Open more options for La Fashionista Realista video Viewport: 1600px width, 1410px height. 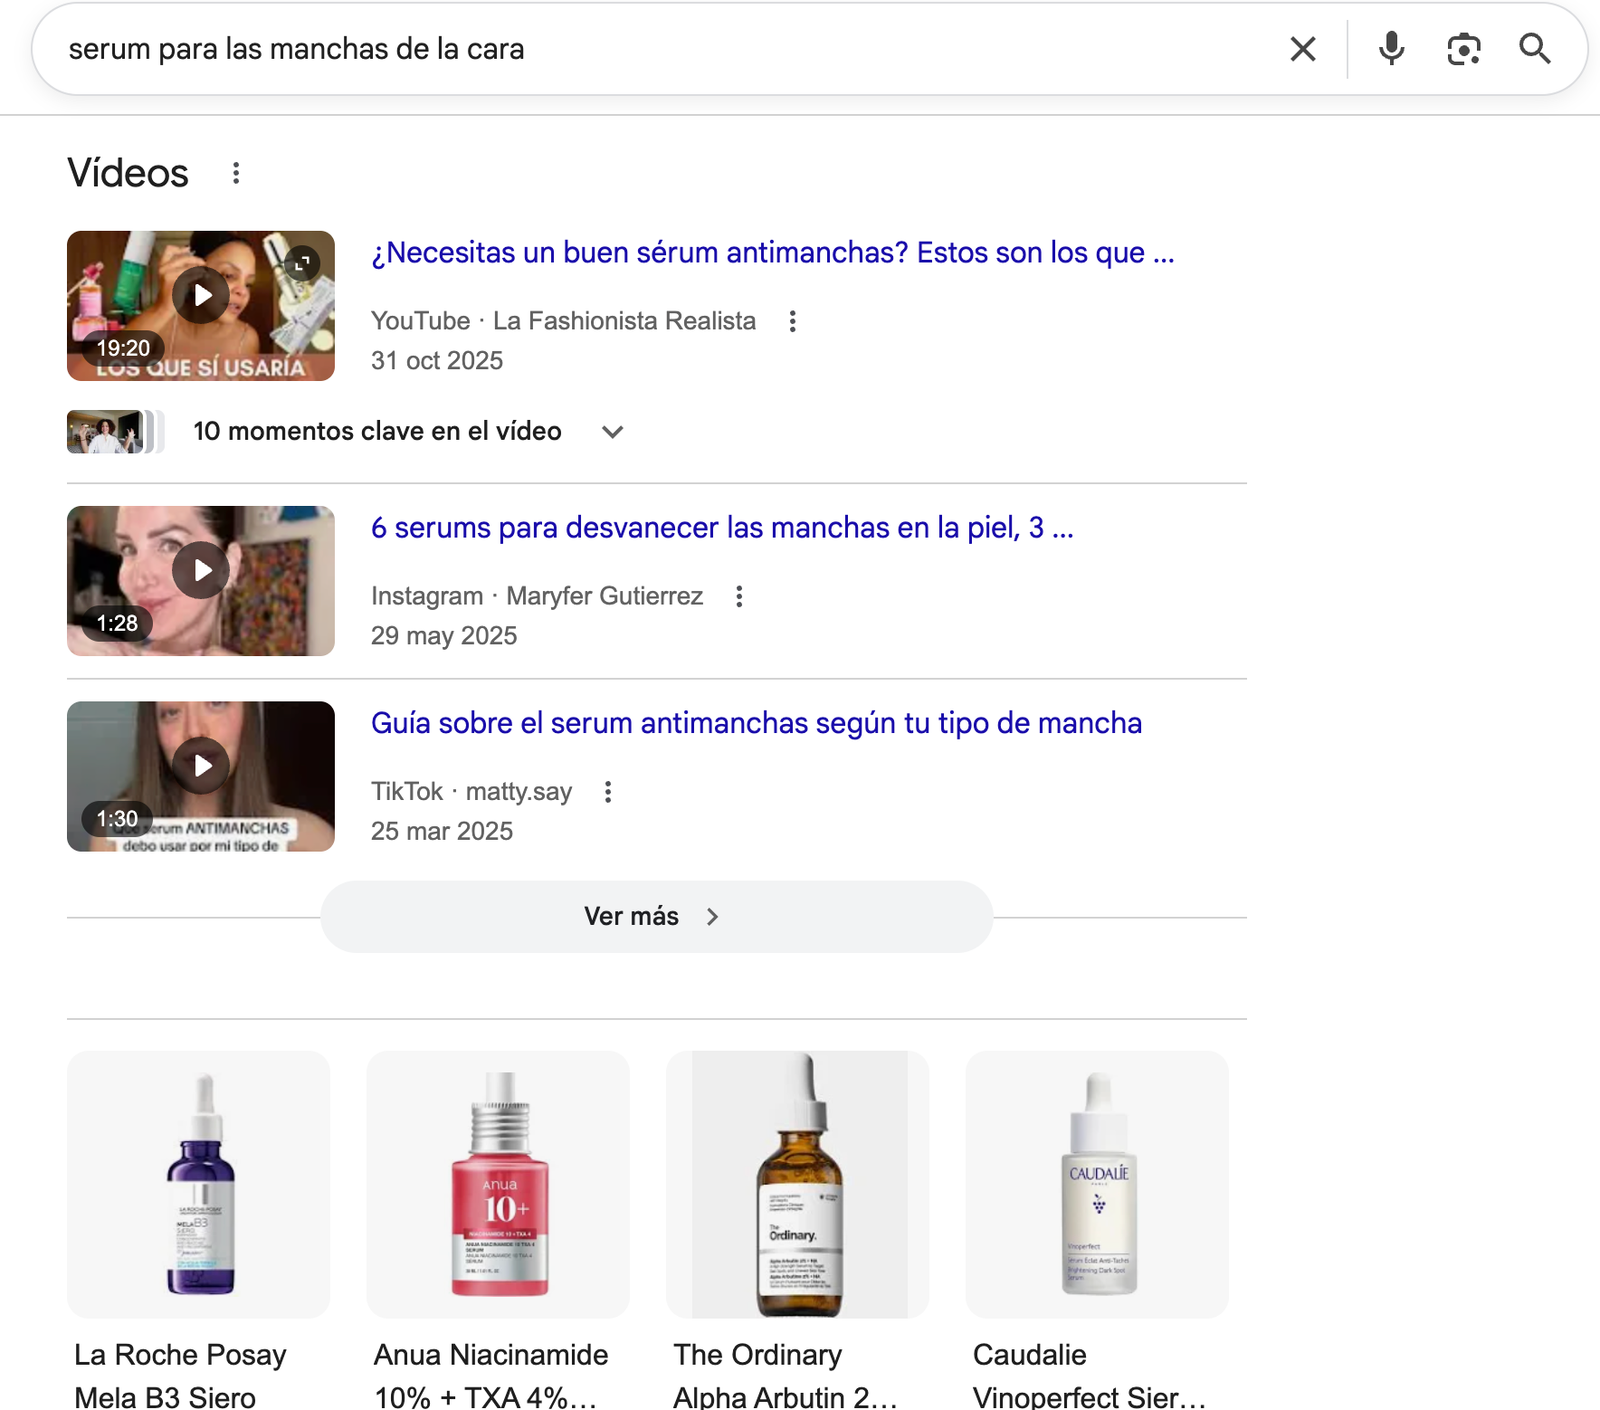point(792,321)
